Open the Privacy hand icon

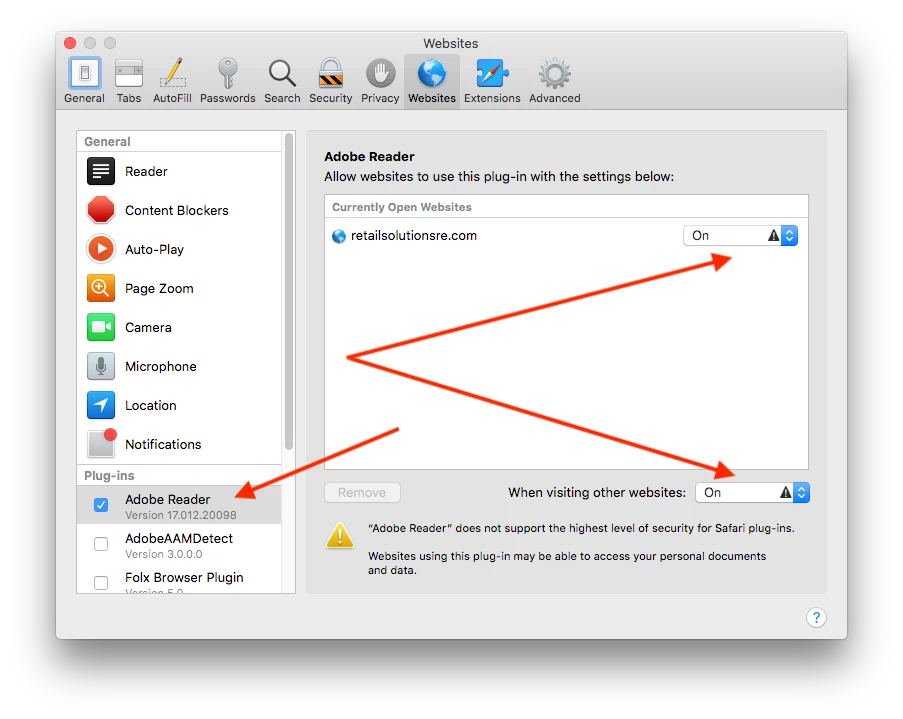pyautogui.click(x=381, y=73)
